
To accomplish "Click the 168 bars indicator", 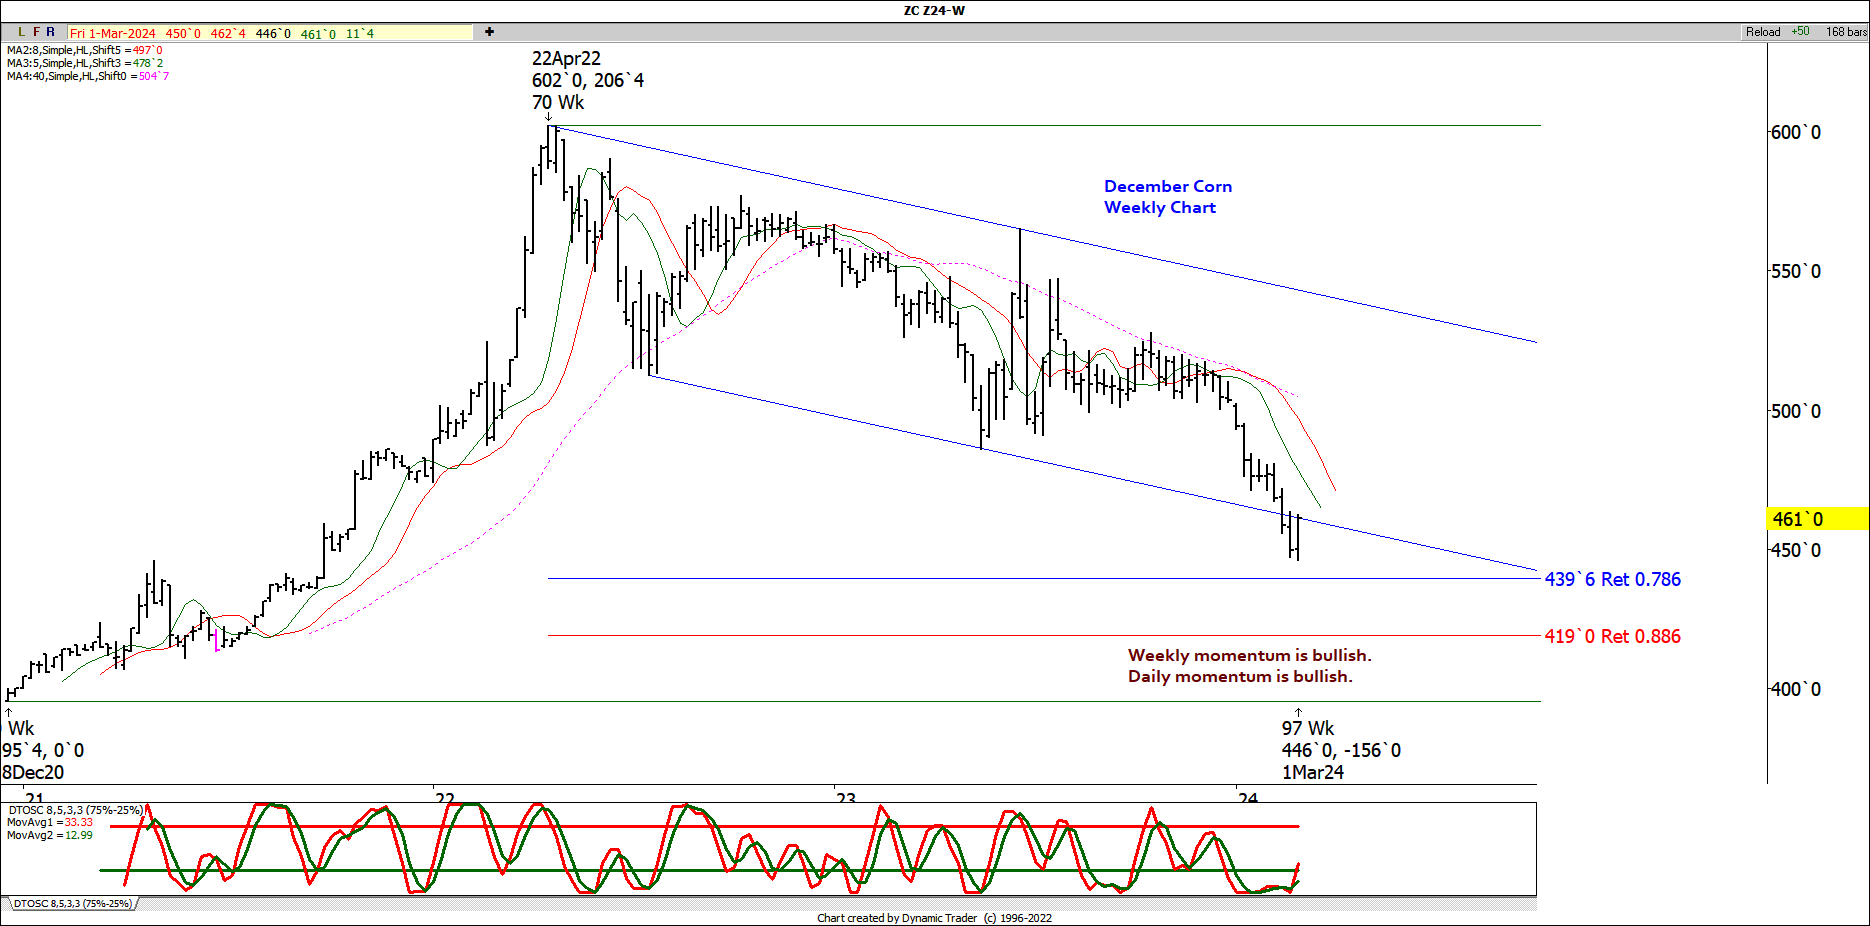I will (1846, 32).
